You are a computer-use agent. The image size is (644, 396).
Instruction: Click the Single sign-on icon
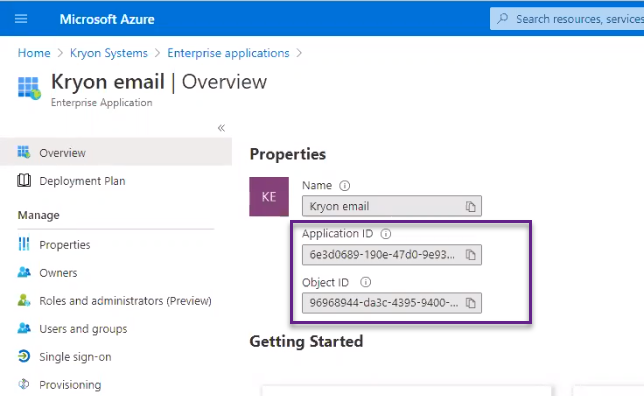coord(24,356)
